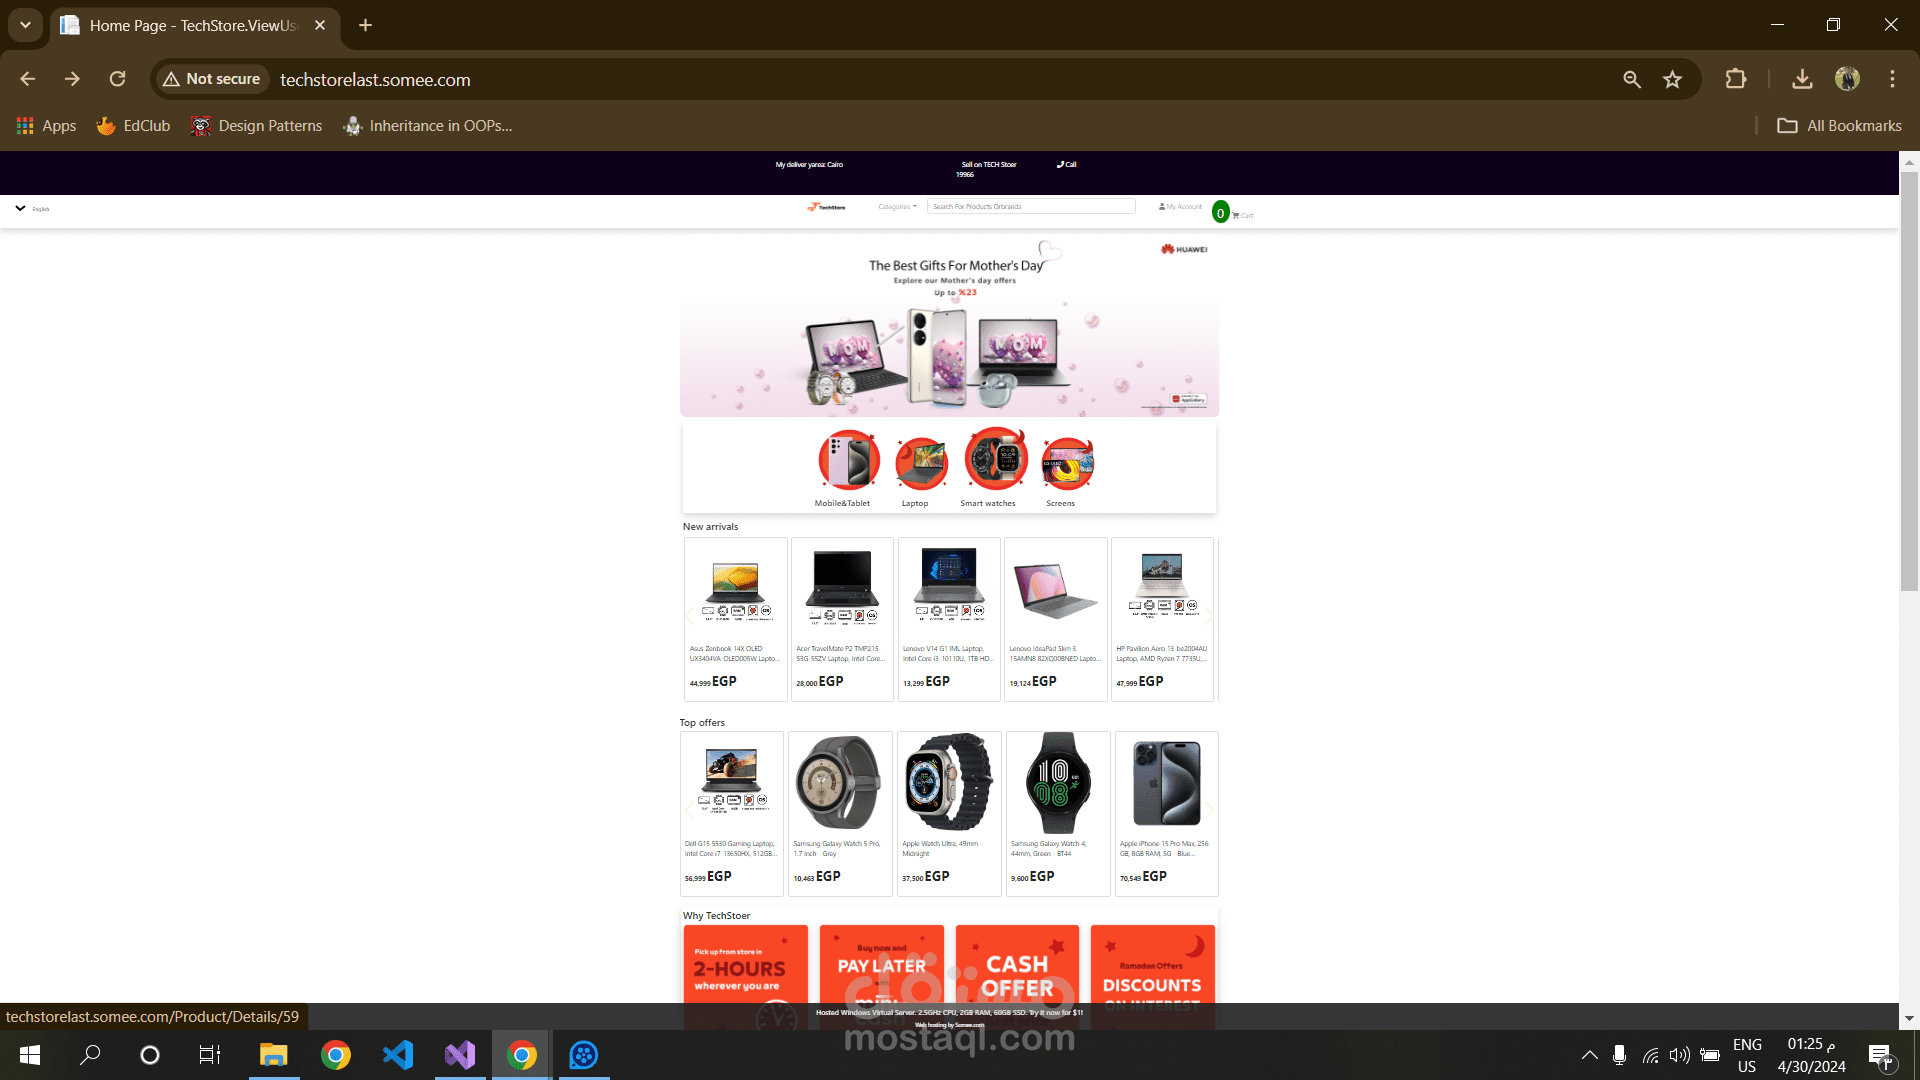Screen dimensions: 1920x1080
Task: Expand the Categories dropdown menu
Action: (897, 207)
